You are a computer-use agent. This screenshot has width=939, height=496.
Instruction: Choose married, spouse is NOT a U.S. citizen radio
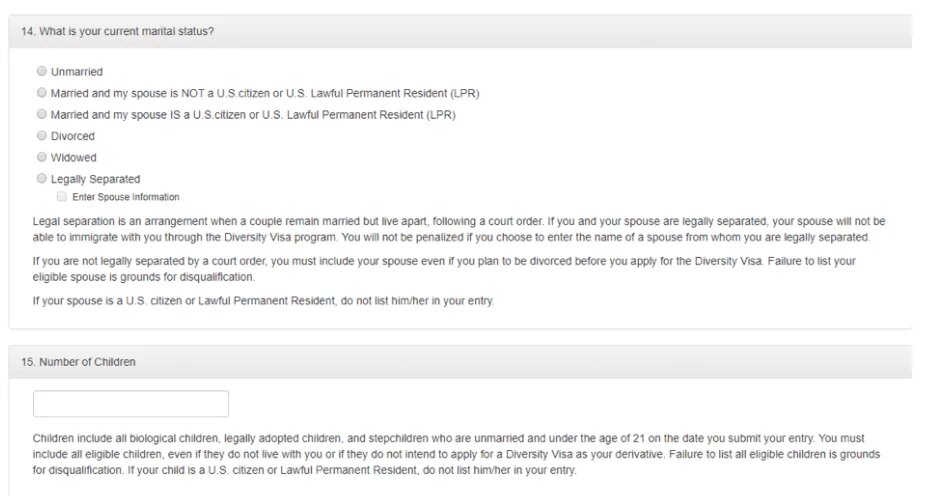(x=41, y=93)
